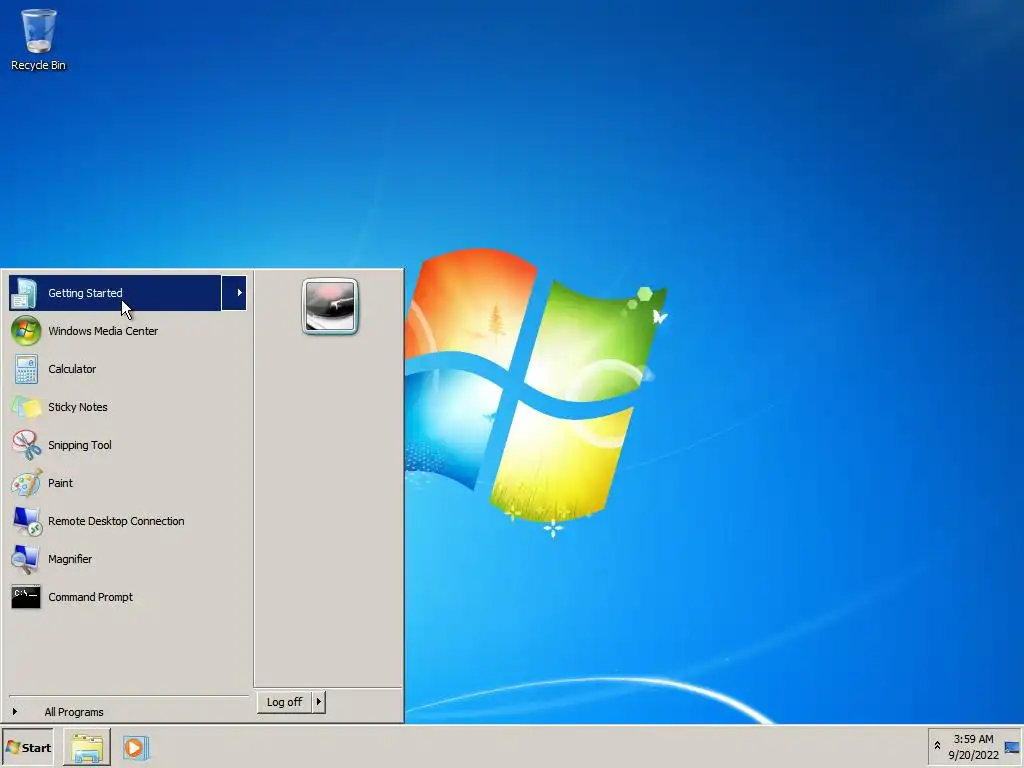This screenshot has height=768, width=1024.
Task: Launch Magnifier from its label
Action: (70, 559)
